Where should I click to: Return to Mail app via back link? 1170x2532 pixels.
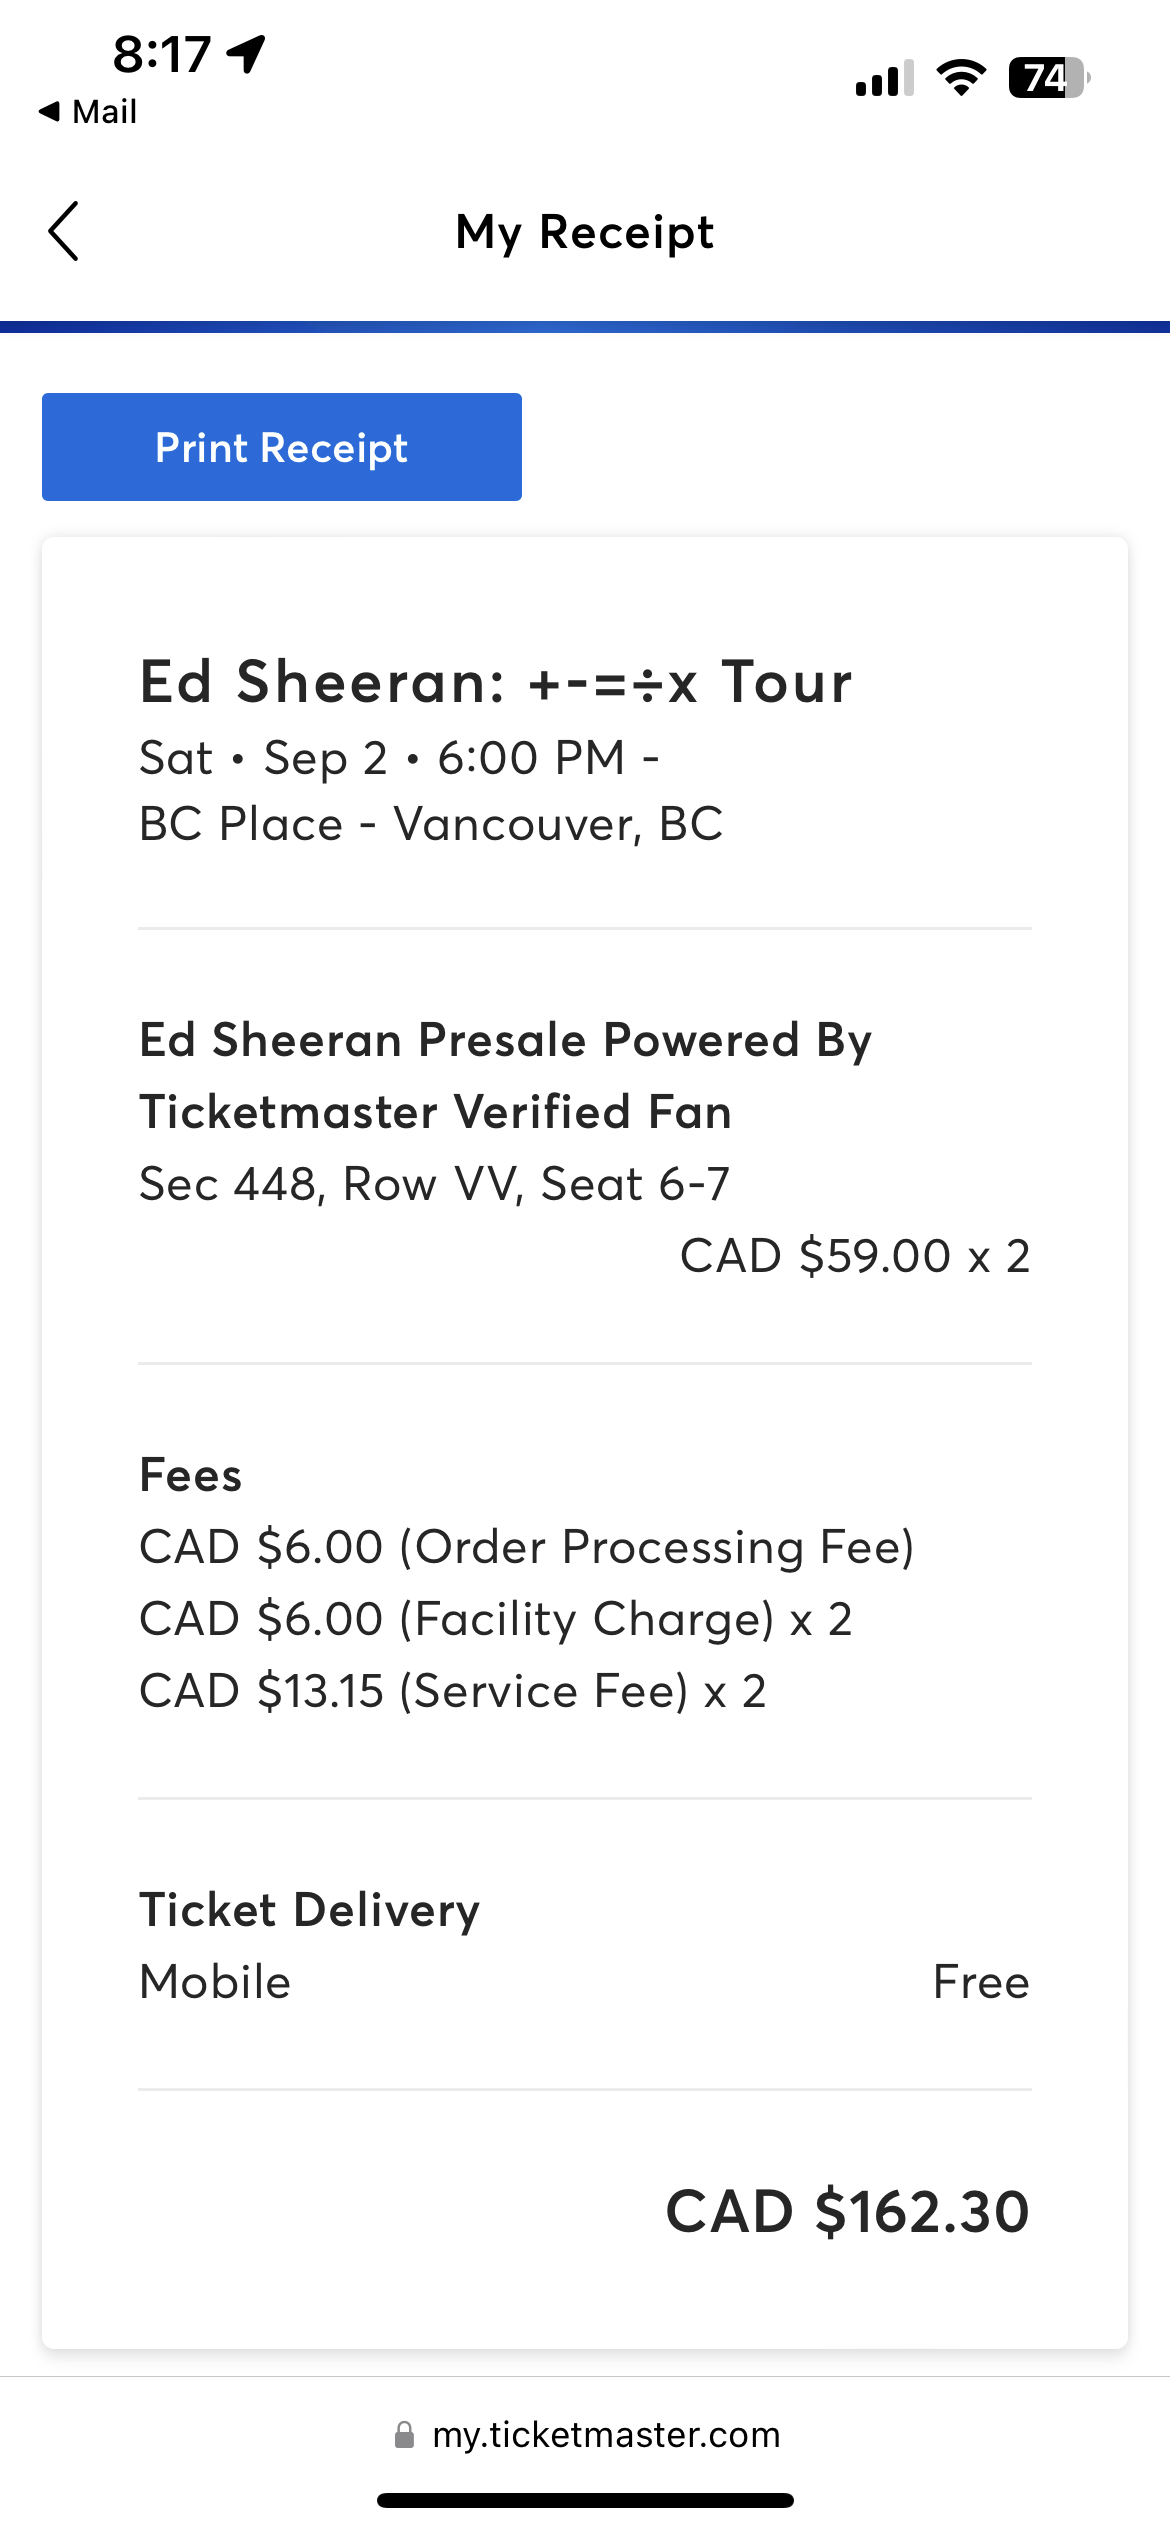point(88,111)
